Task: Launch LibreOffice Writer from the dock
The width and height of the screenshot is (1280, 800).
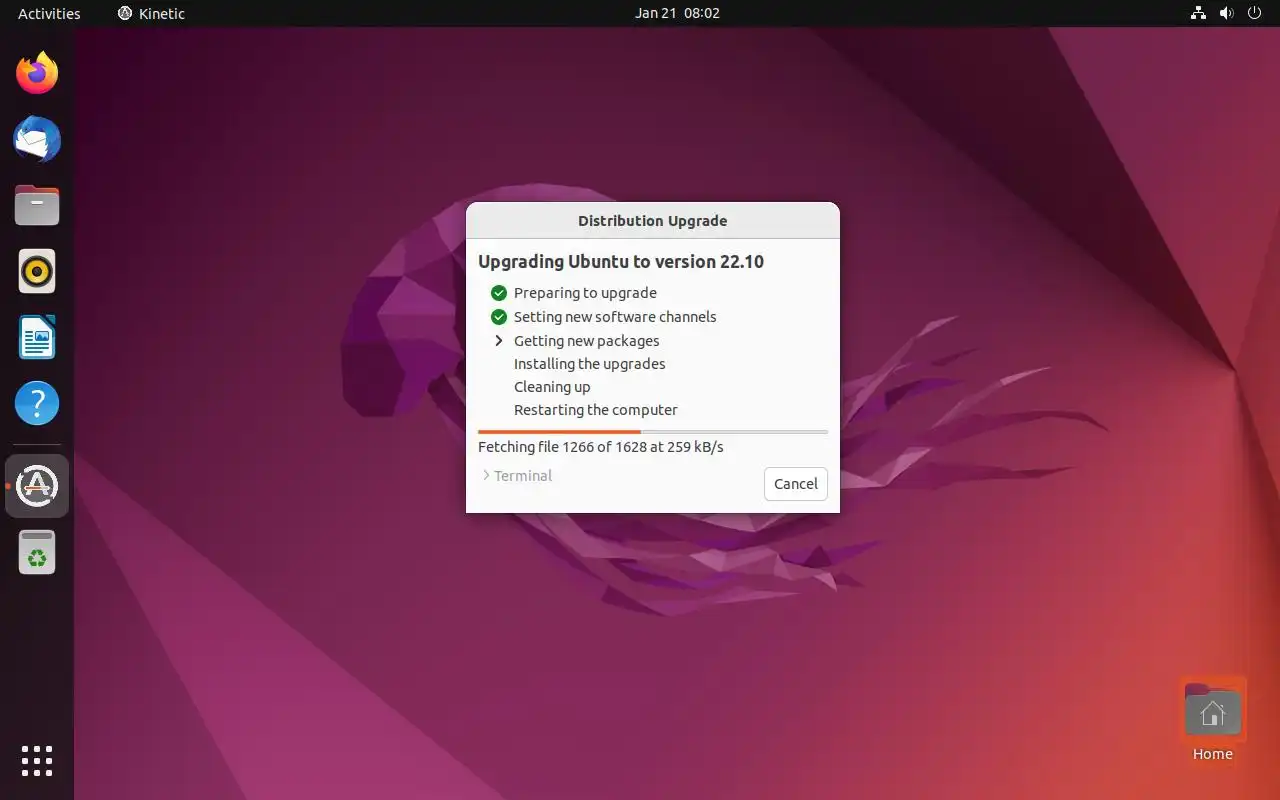Action: [37, 337]
